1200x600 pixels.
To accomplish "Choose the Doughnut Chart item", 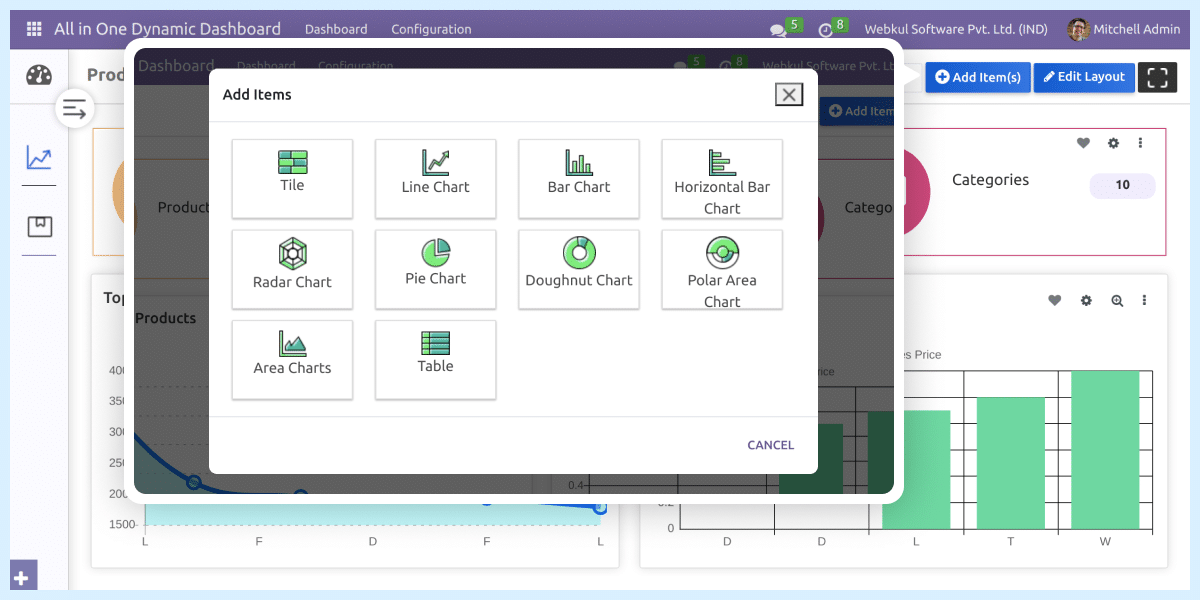I will [578, 269].
